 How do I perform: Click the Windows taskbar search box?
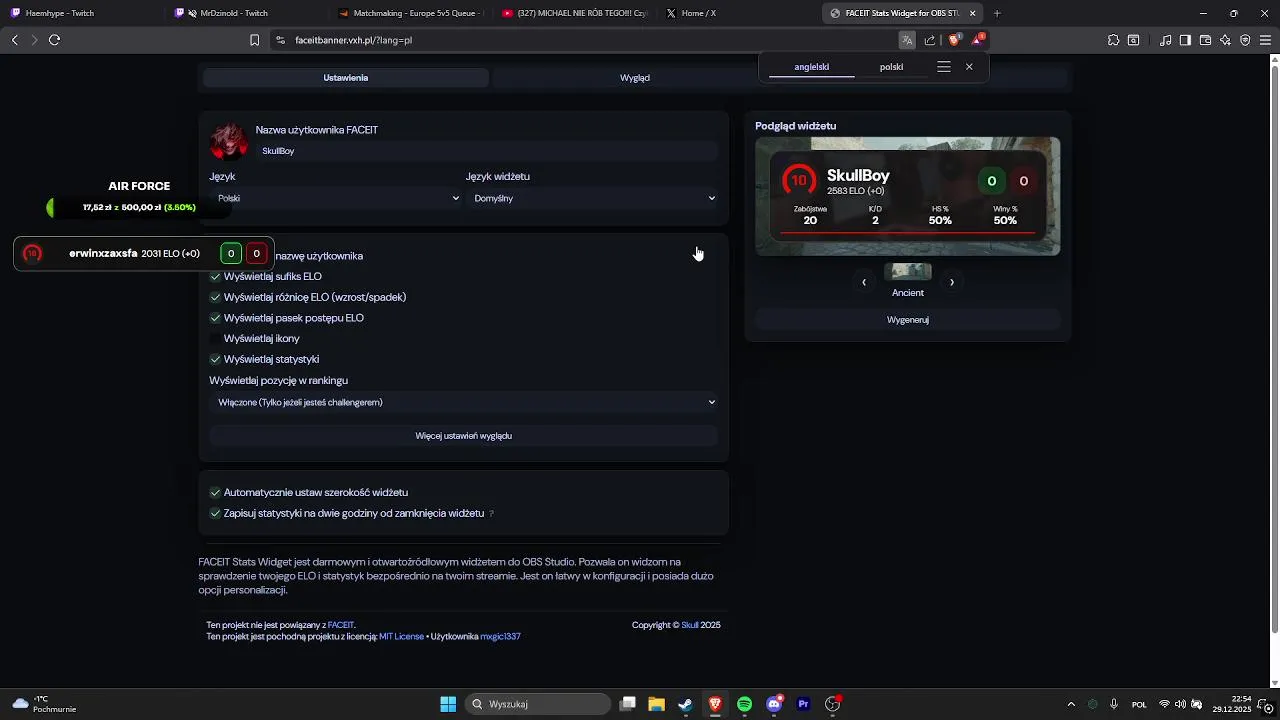(x=538, y=704)
